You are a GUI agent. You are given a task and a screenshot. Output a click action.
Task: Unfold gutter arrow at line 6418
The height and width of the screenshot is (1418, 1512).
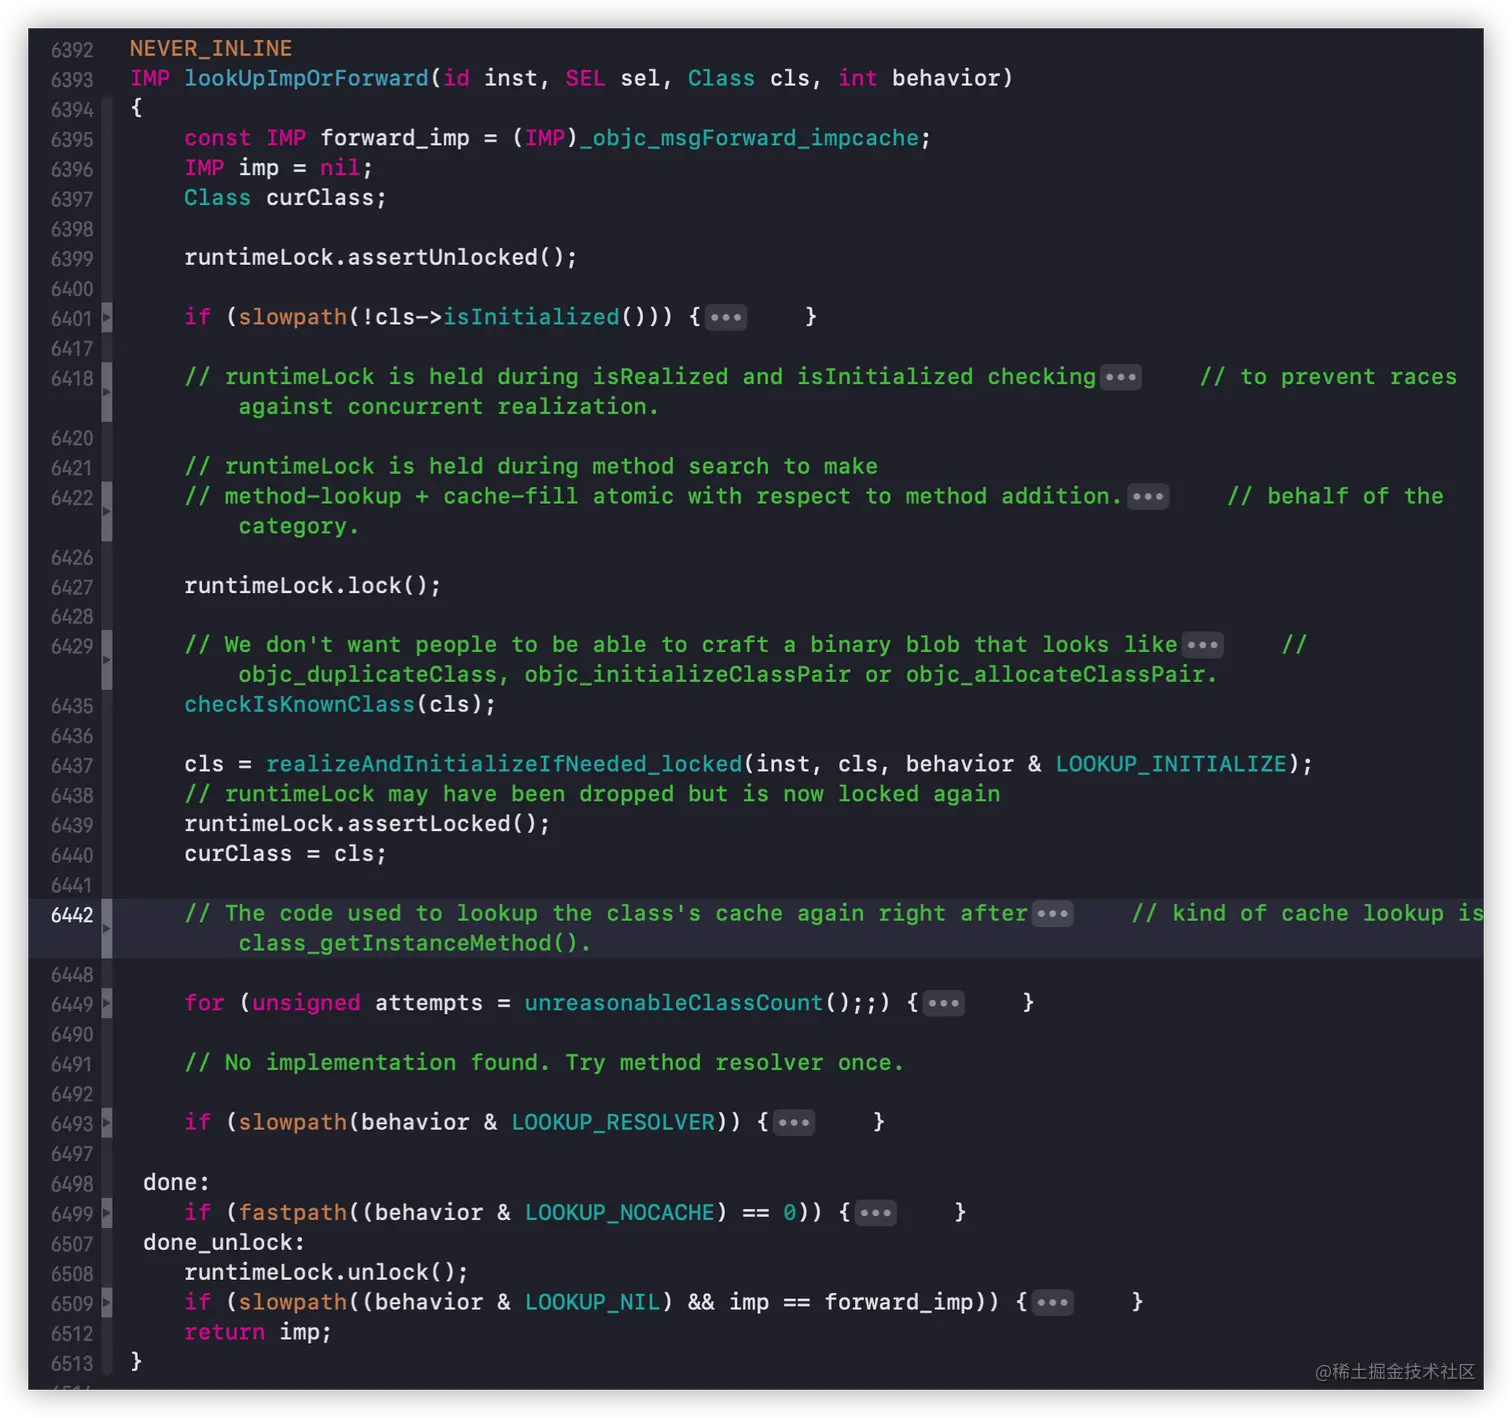click(x=107, y=392)
